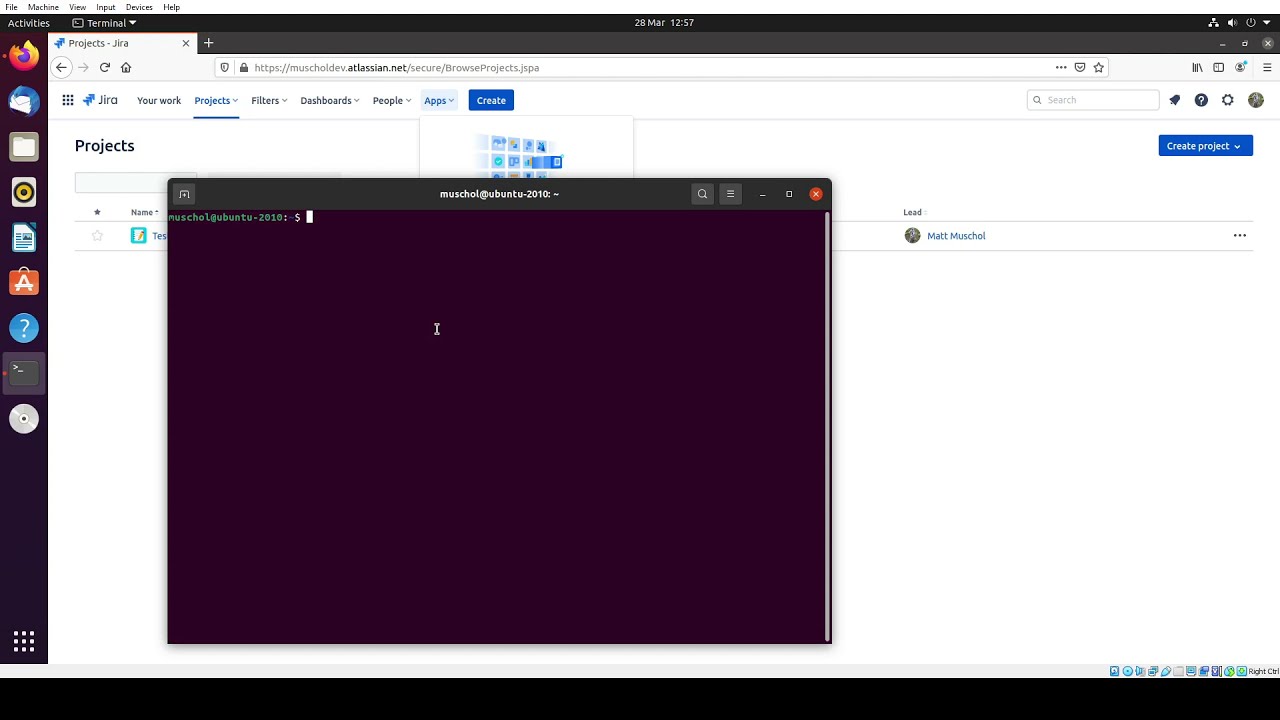The width and height of the screenshot is (1280, 720).
Task: Open new tab in Terminal window
Action: [x=184, y=194]
